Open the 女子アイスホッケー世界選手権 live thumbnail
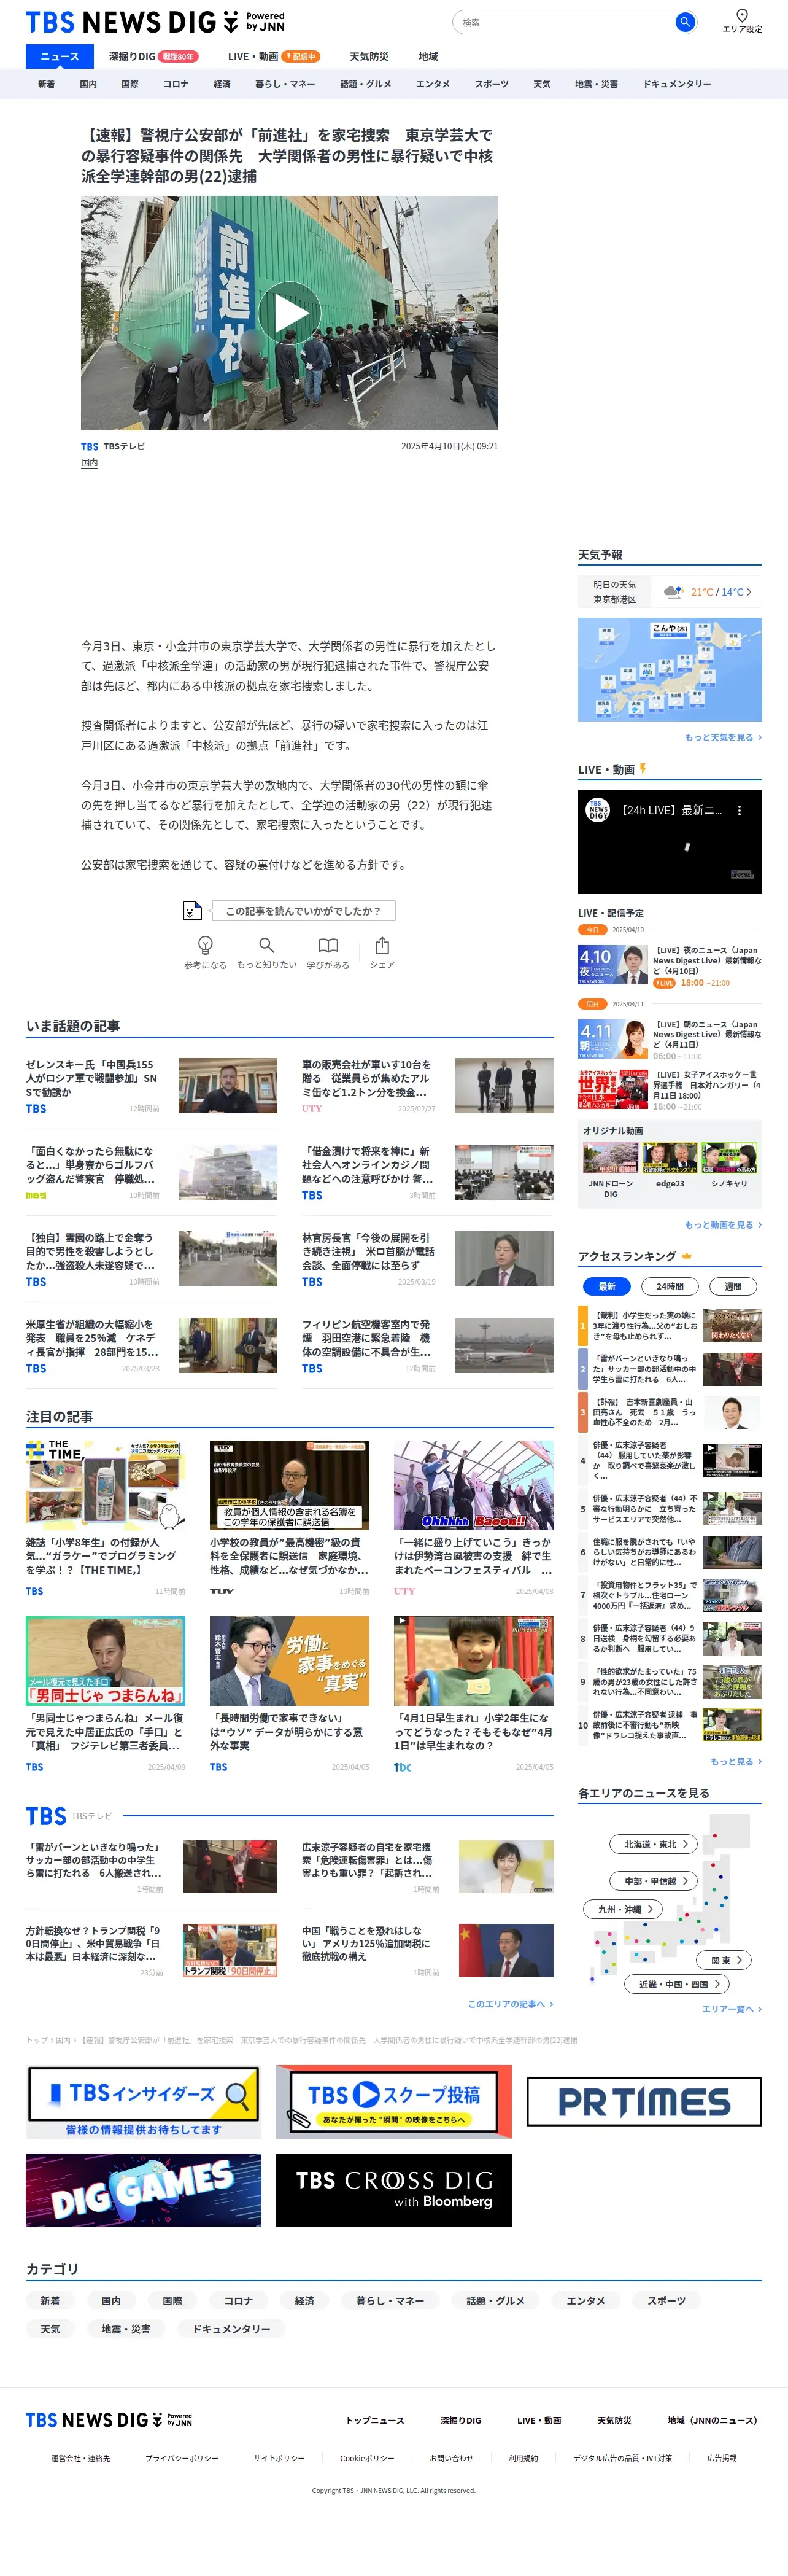This screenshot has height=2576, width=788. point(613,1089)
